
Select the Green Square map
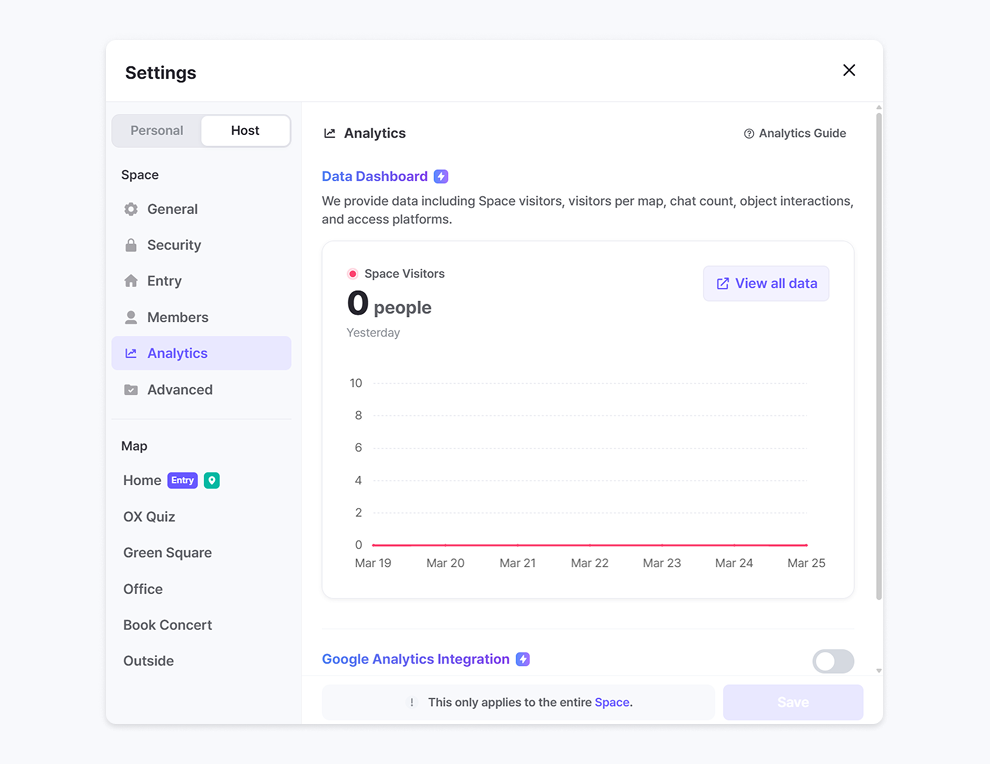coord(167,553)
